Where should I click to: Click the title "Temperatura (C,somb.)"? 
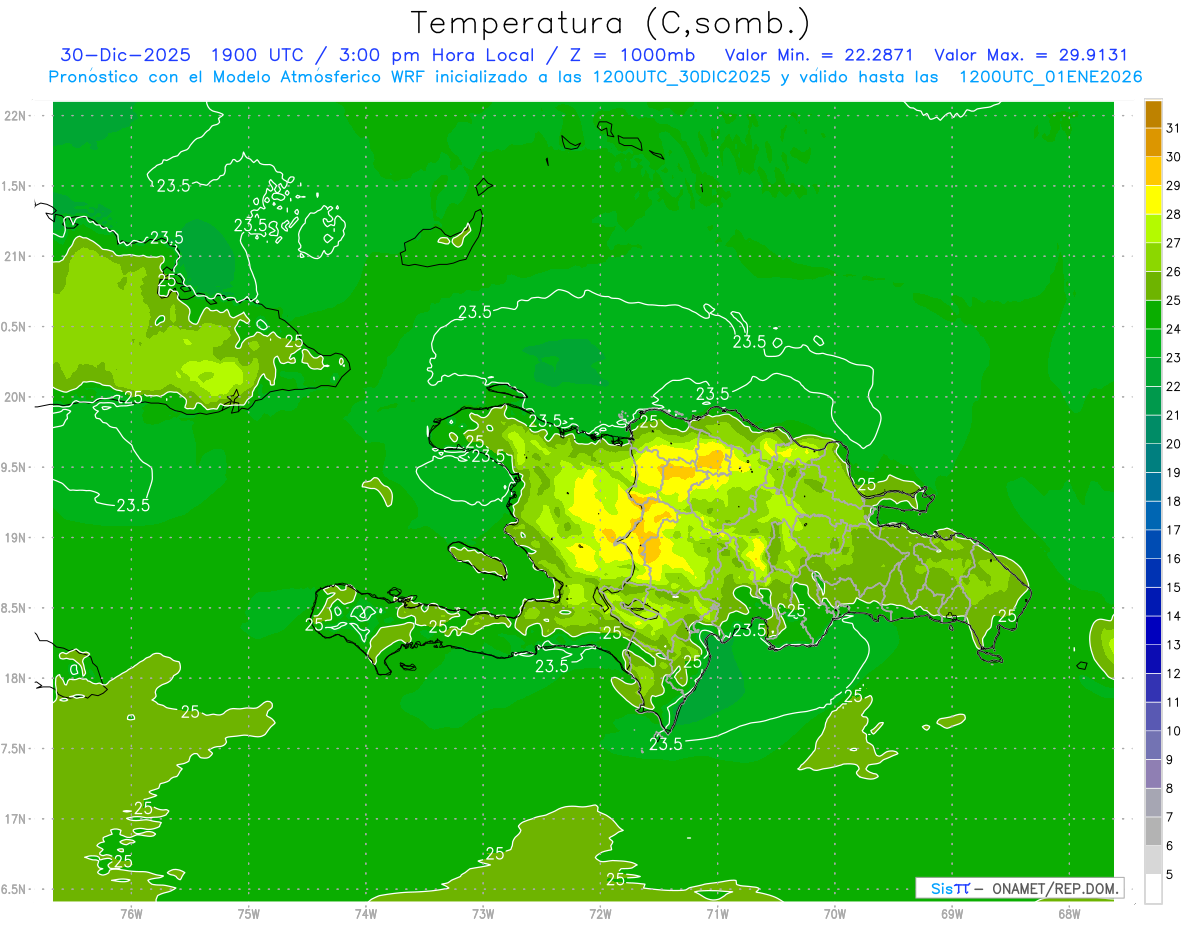pos(610,23)
